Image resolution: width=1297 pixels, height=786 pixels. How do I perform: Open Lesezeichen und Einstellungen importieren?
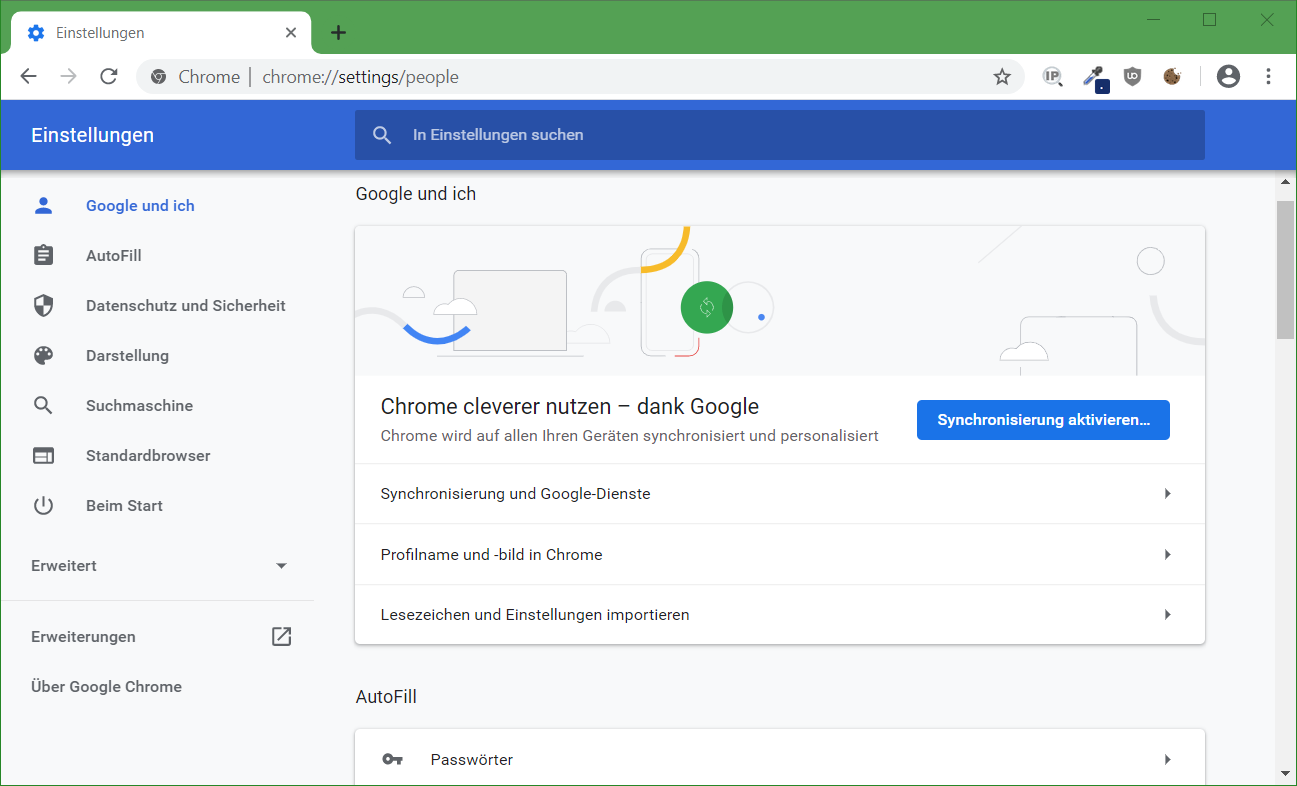coord(779,615)
